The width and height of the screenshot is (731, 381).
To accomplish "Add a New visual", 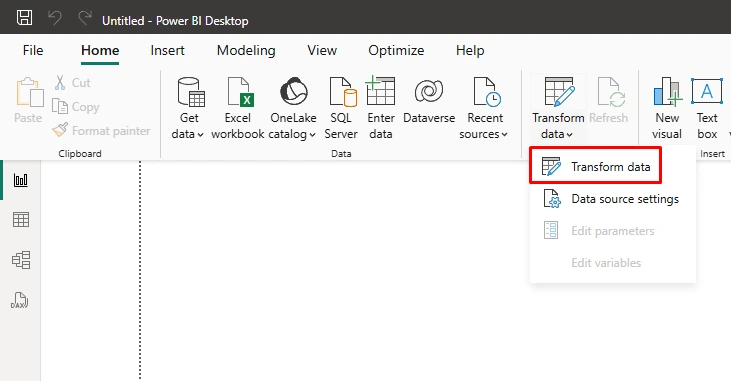I will 667,108.
